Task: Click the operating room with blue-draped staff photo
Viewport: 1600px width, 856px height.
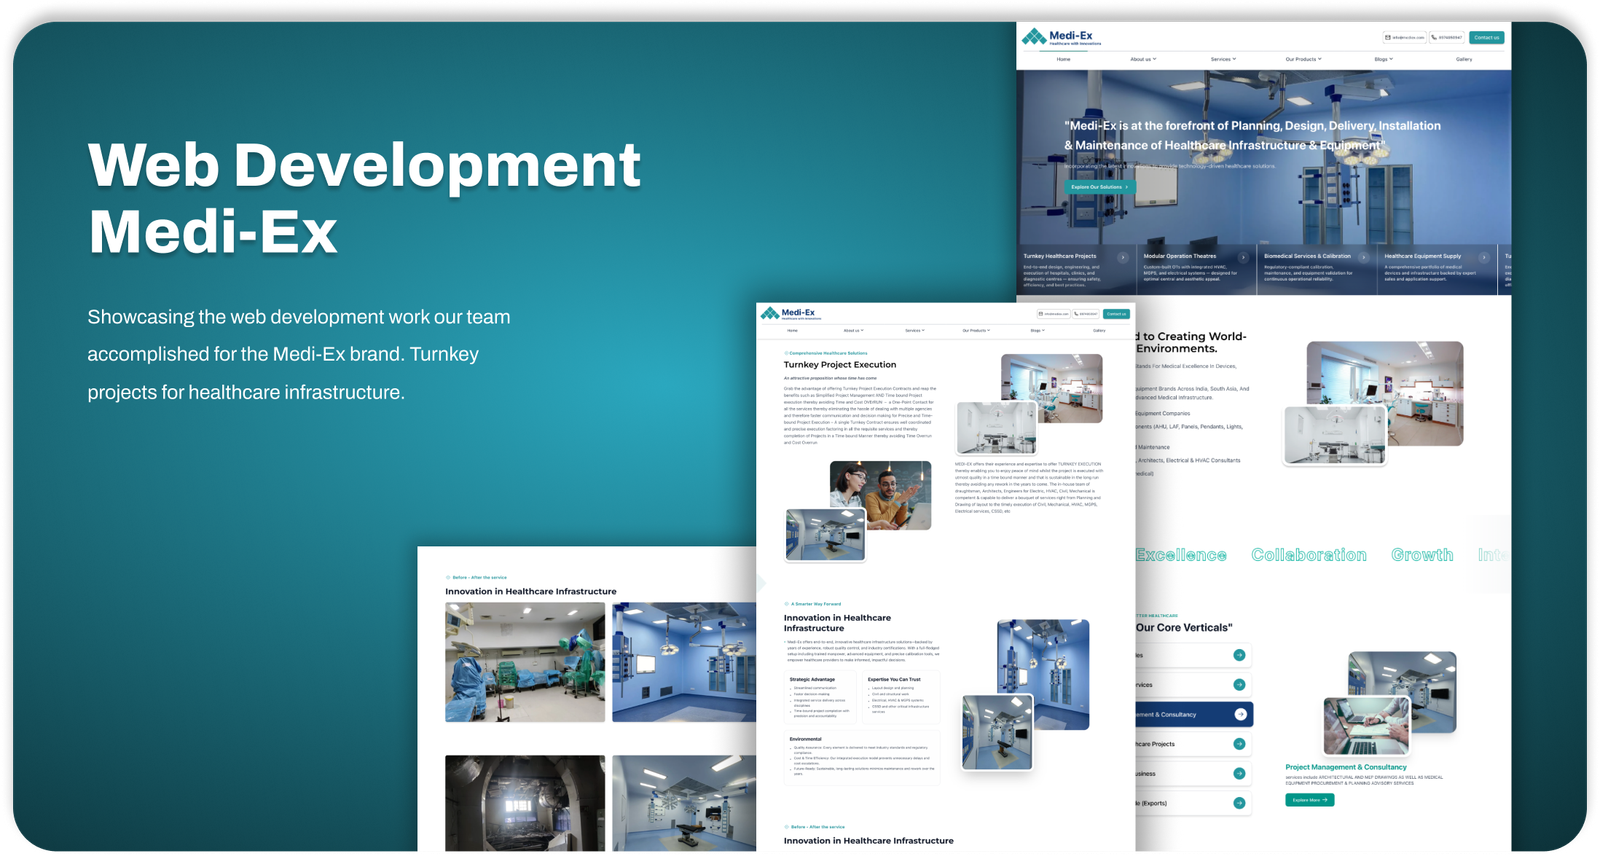Action: click(525, 662)
